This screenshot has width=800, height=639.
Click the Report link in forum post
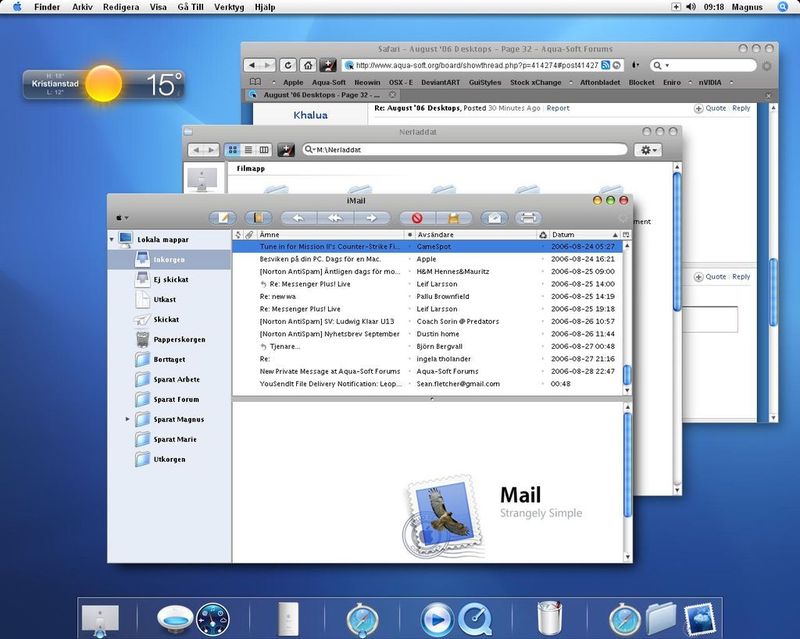click(558, 108)
